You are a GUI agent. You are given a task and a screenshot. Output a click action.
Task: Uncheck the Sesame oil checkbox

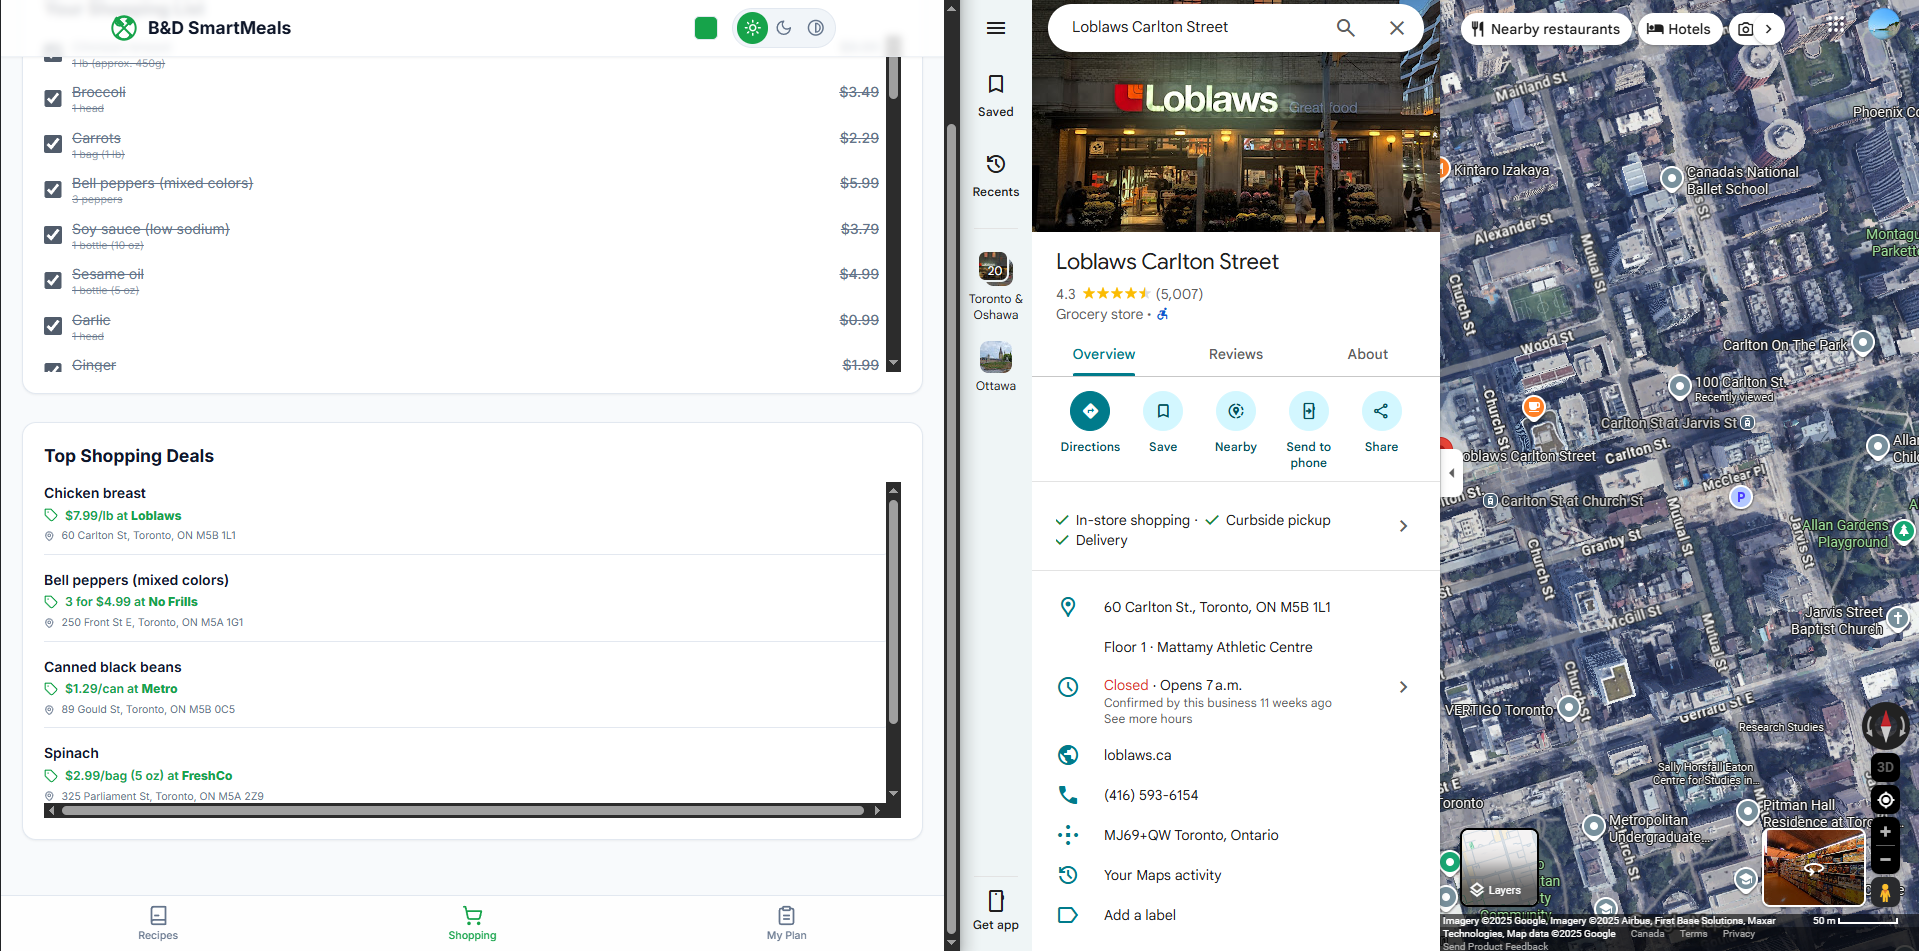(x=53, y=280)
